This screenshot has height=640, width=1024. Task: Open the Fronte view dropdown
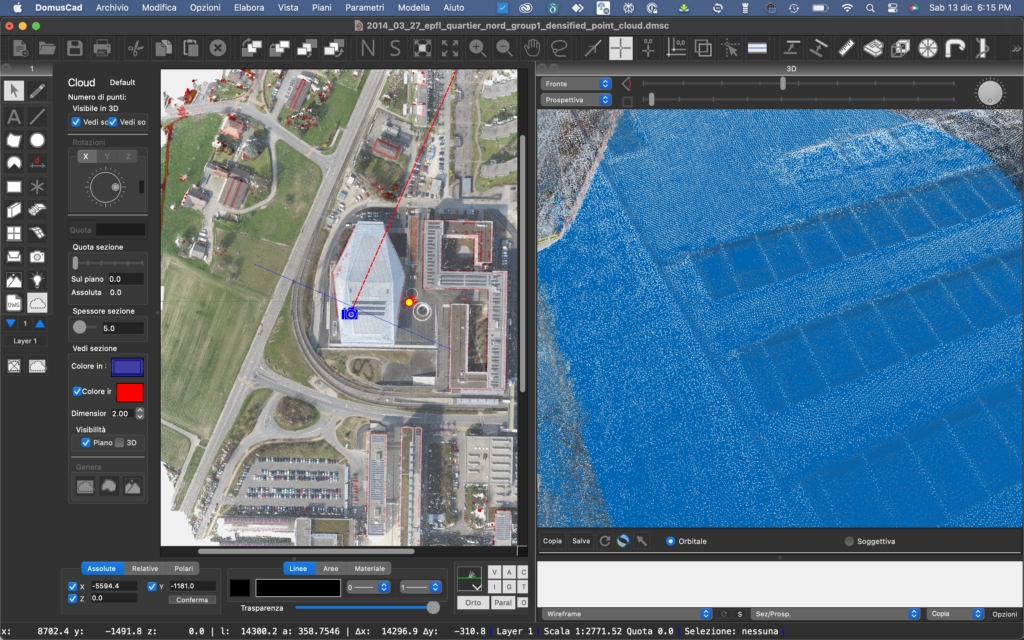pyautogui.click(x=576, y=84)
